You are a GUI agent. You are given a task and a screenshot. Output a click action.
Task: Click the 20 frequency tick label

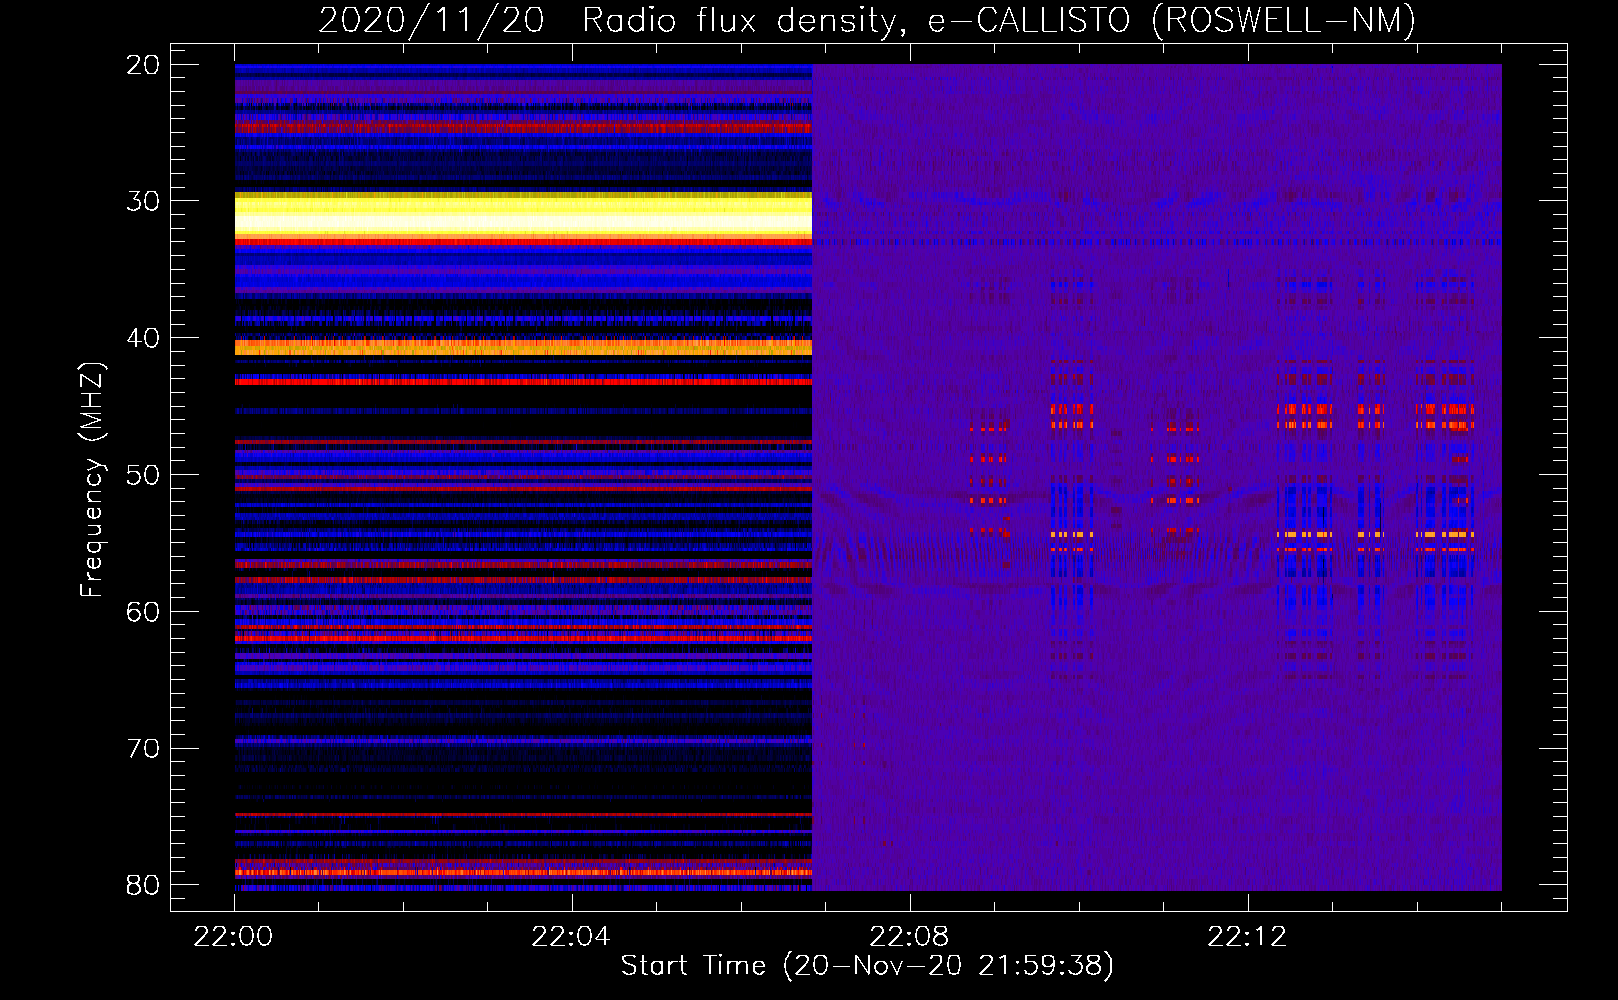pyautogui.click(x=144, y=65)
